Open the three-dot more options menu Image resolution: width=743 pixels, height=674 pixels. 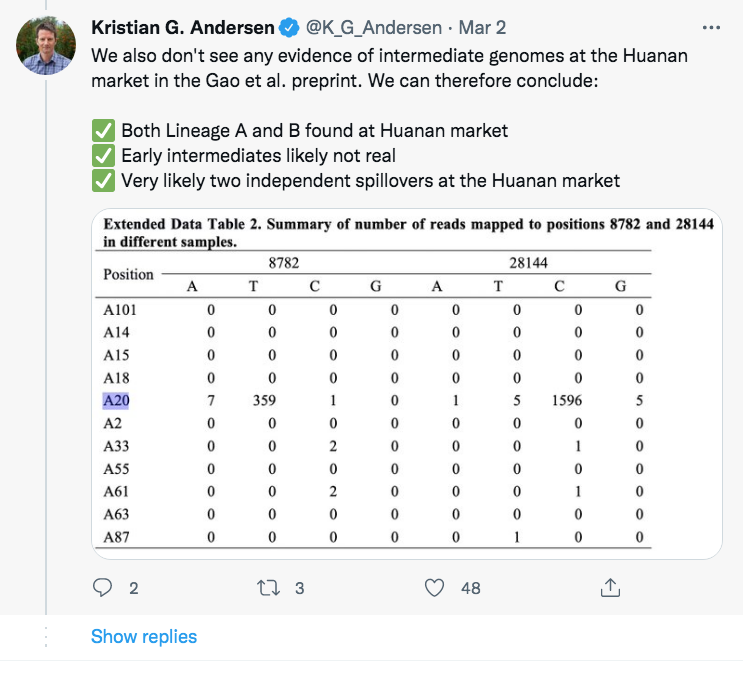point(711,28)
